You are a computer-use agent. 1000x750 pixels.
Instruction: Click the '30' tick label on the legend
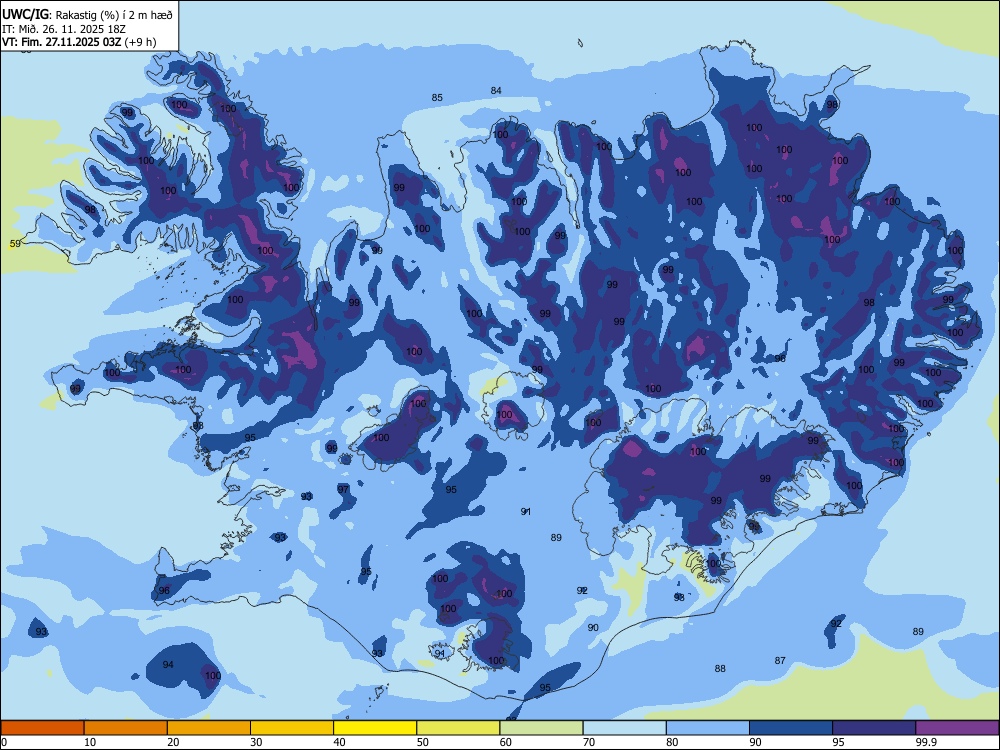pyautogui.click(x=256, y=742)
